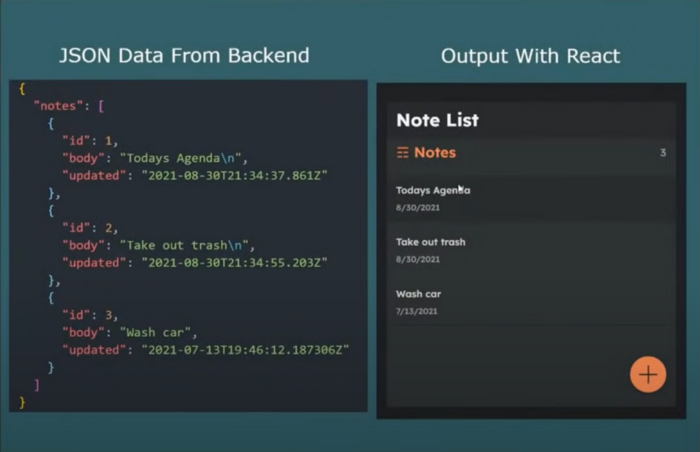Screen dimensions: 700x452
Task: Click the 8/30/2021 date under Take out trash
Action: coord(417,259)
